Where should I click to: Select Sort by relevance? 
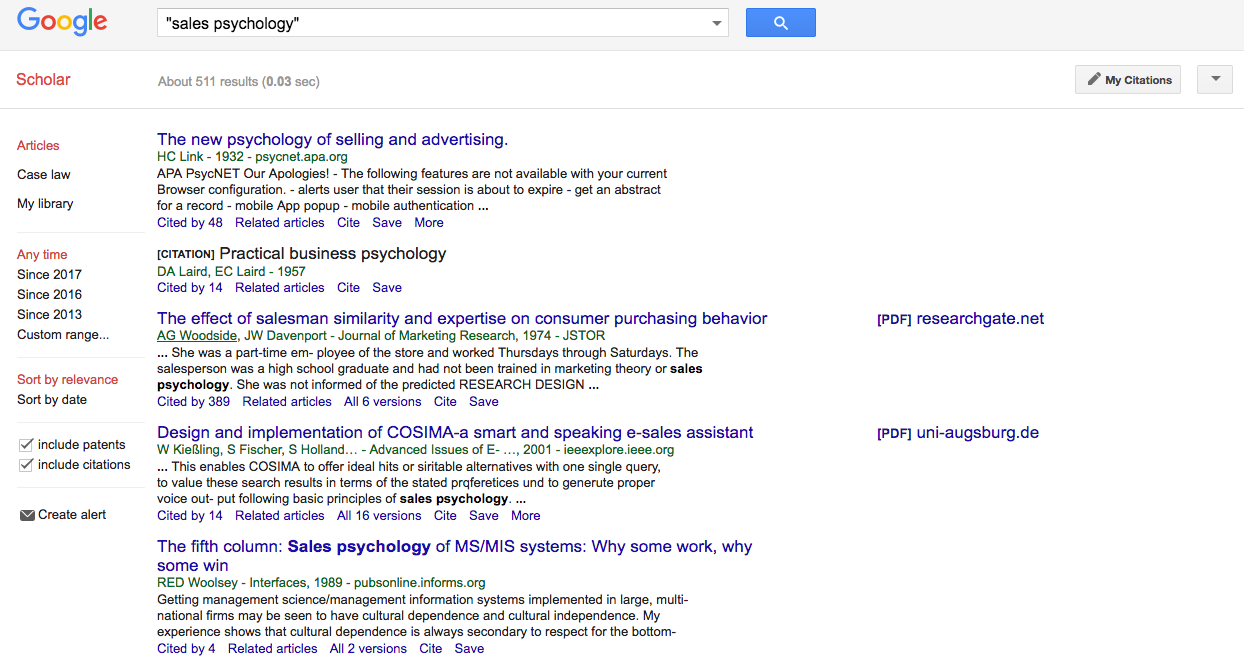coord(67,380)
